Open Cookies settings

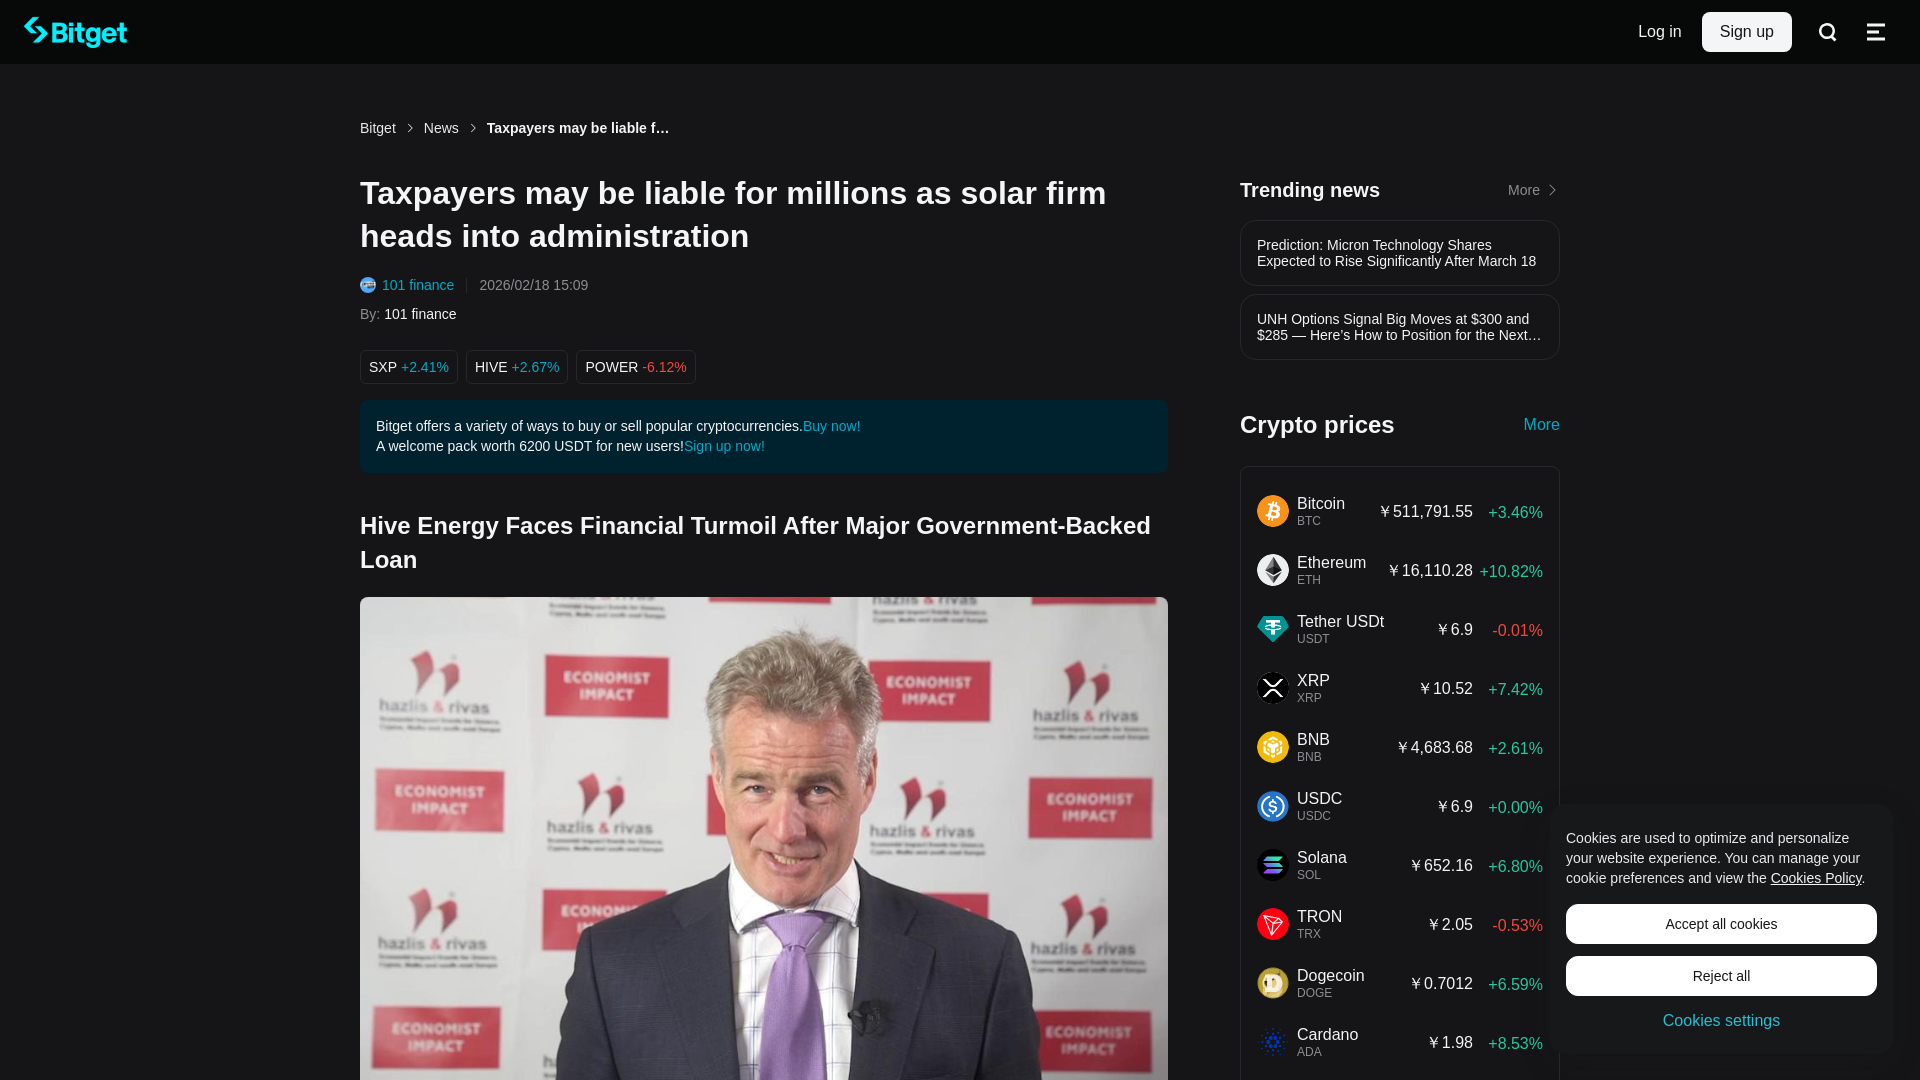(1721, 1021)
